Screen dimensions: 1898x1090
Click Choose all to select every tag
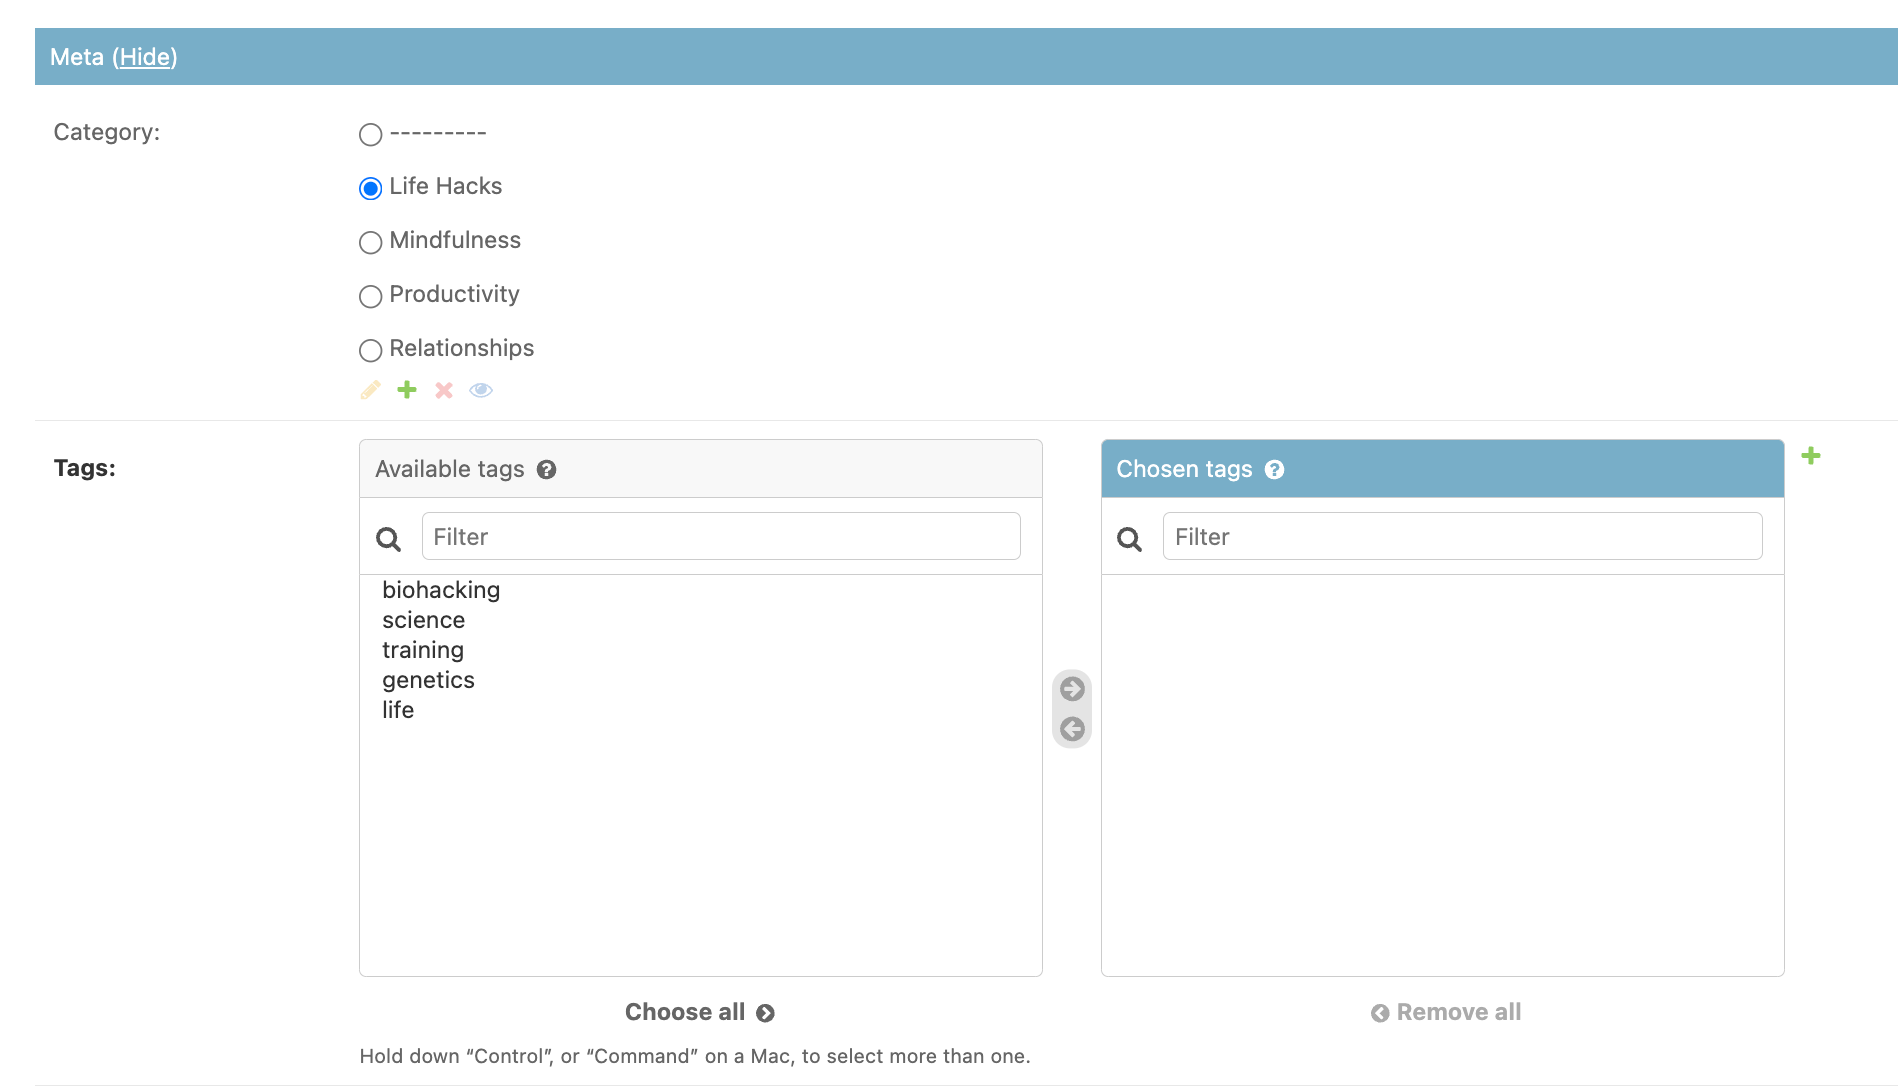tap(700, 1011)
